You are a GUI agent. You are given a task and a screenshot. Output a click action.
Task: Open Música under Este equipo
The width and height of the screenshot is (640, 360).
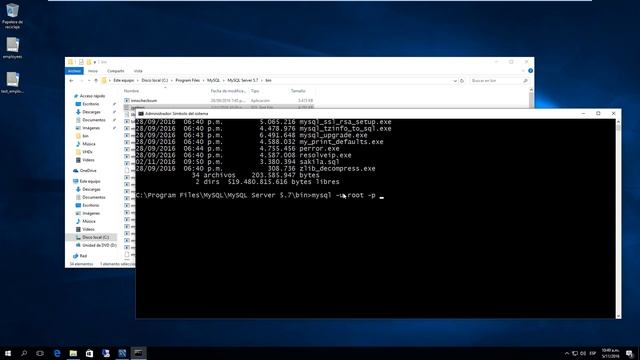(x=88, y=221)
